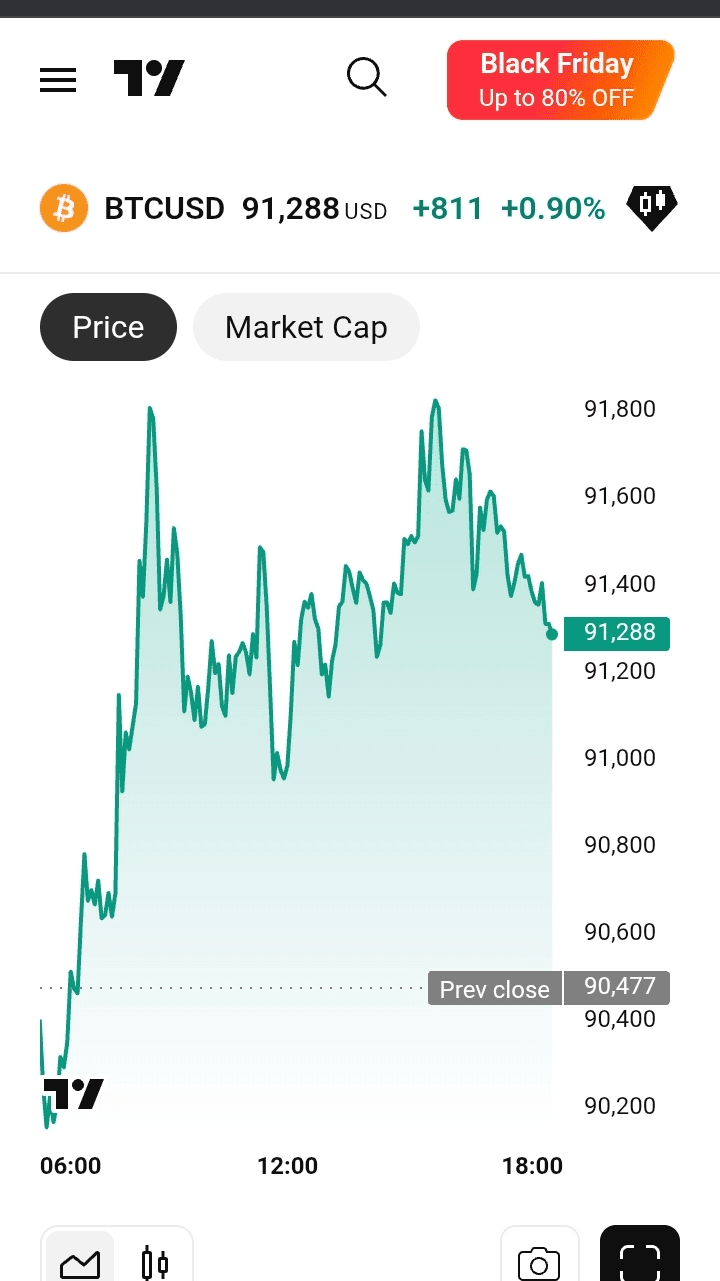The image size is (720, 1281).
Task: Open search with the magnifier icon
Action: (366, 77)
